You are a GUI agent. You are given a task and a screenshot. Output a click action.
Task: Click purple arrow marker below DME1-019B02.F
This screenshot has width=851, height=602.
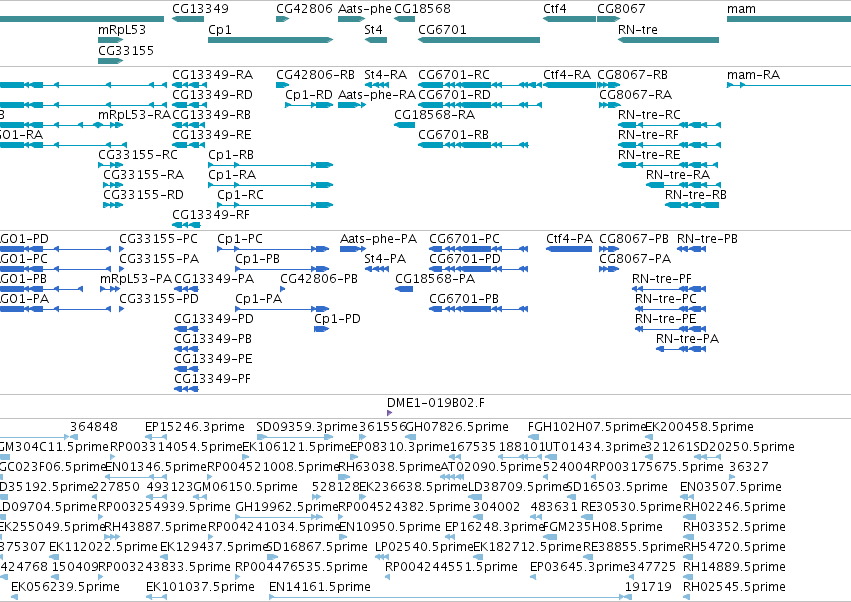pos(389,413)
